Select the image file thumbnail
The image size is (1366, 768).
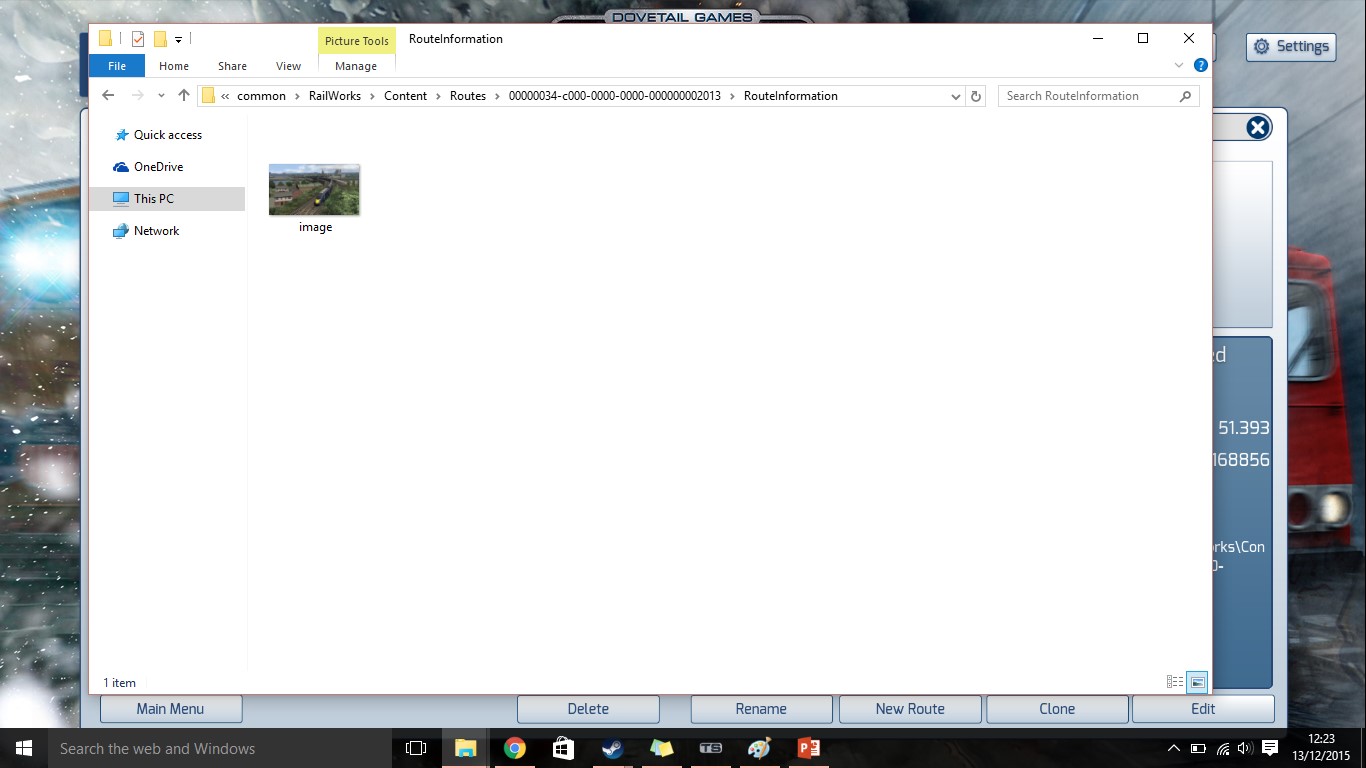click(x=314, y=190)
